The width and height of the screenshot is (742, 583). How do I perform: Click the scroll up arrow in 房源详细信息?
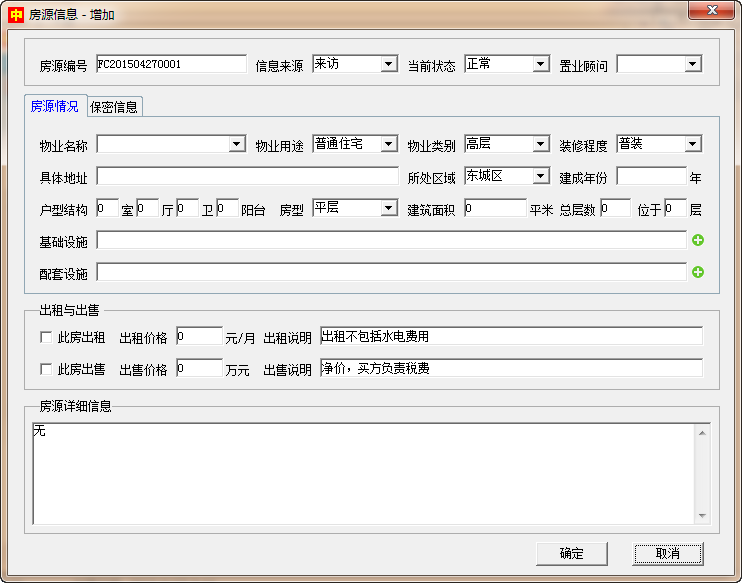coord(702,433)
